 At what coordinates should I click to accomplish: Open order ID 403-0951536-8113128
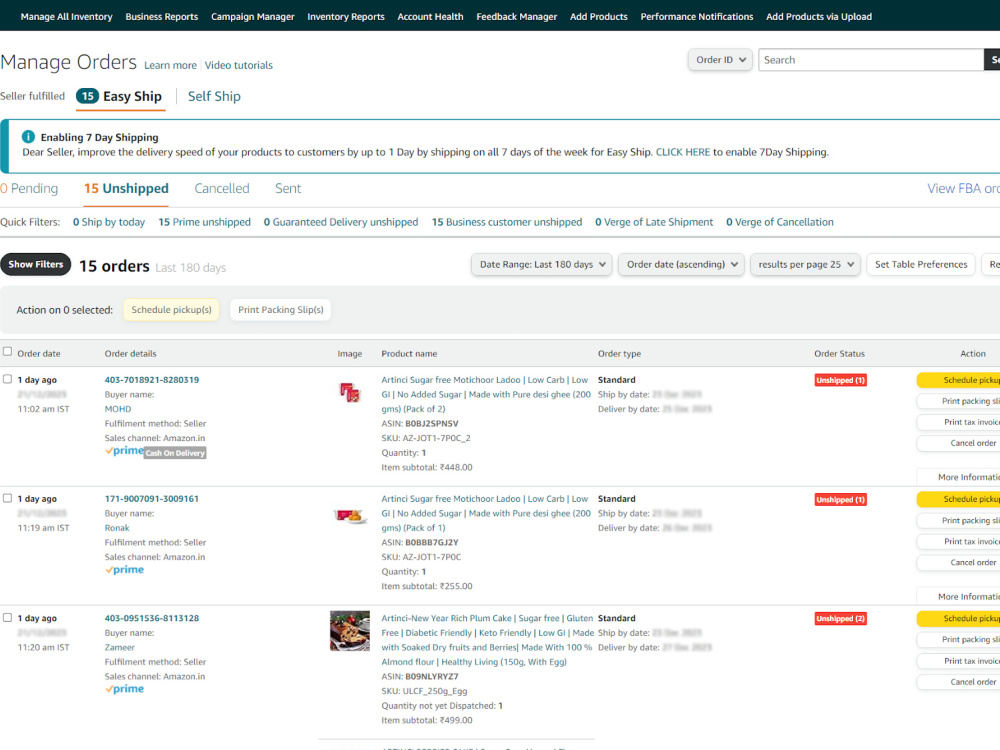pyautogui.click(x=152, y=618)
